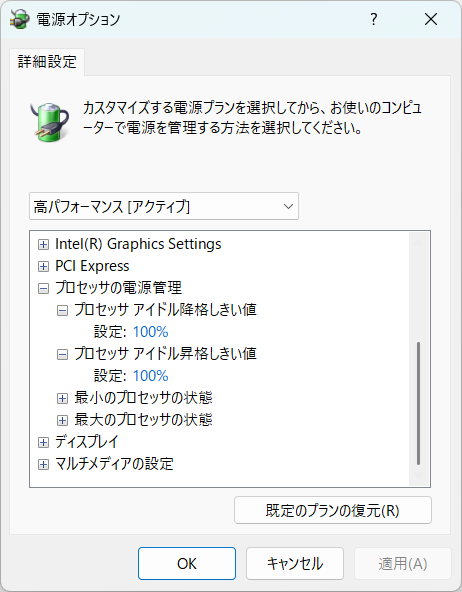
Task: Click the 100% value under 昇格しきい値
Action: [x=151, y=376]
